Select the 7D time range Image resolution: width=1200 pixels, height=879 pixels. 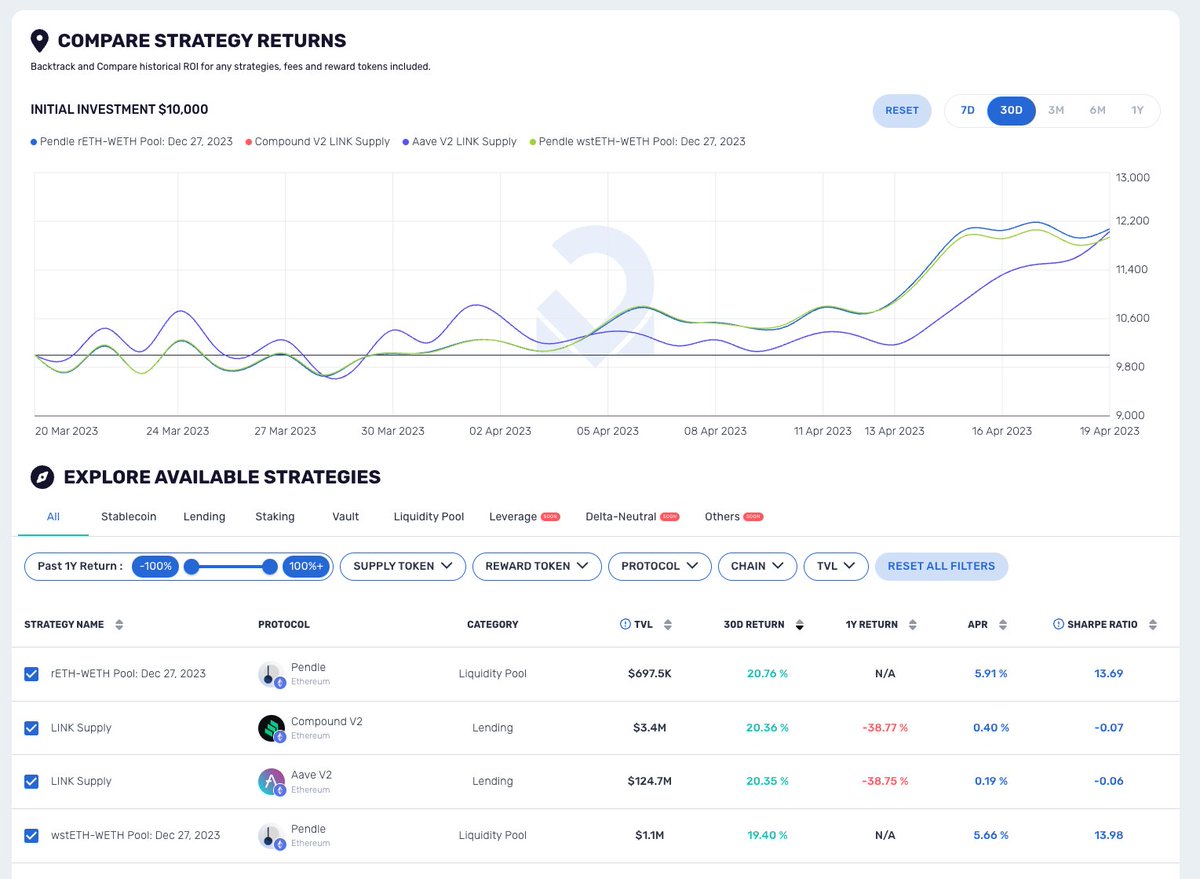967,110
